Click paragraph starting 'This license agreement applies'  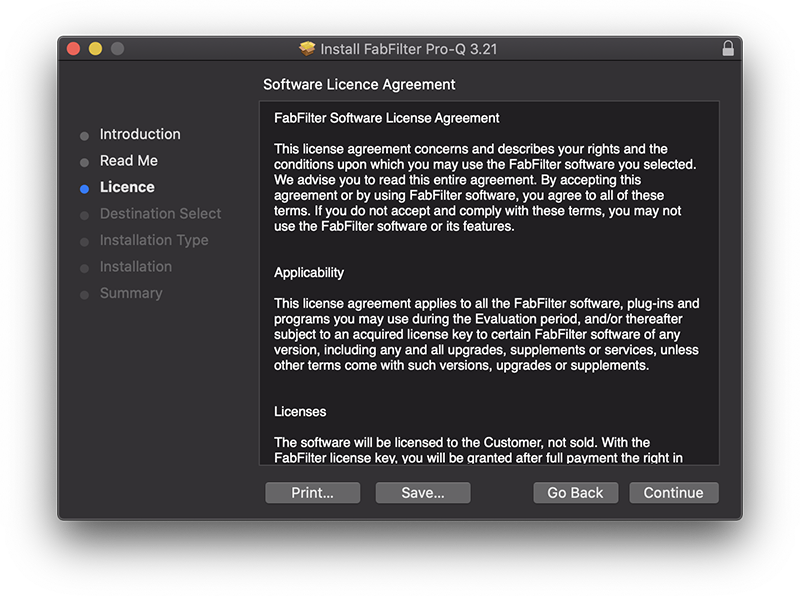pyautogui.click(x=487, y=334)
